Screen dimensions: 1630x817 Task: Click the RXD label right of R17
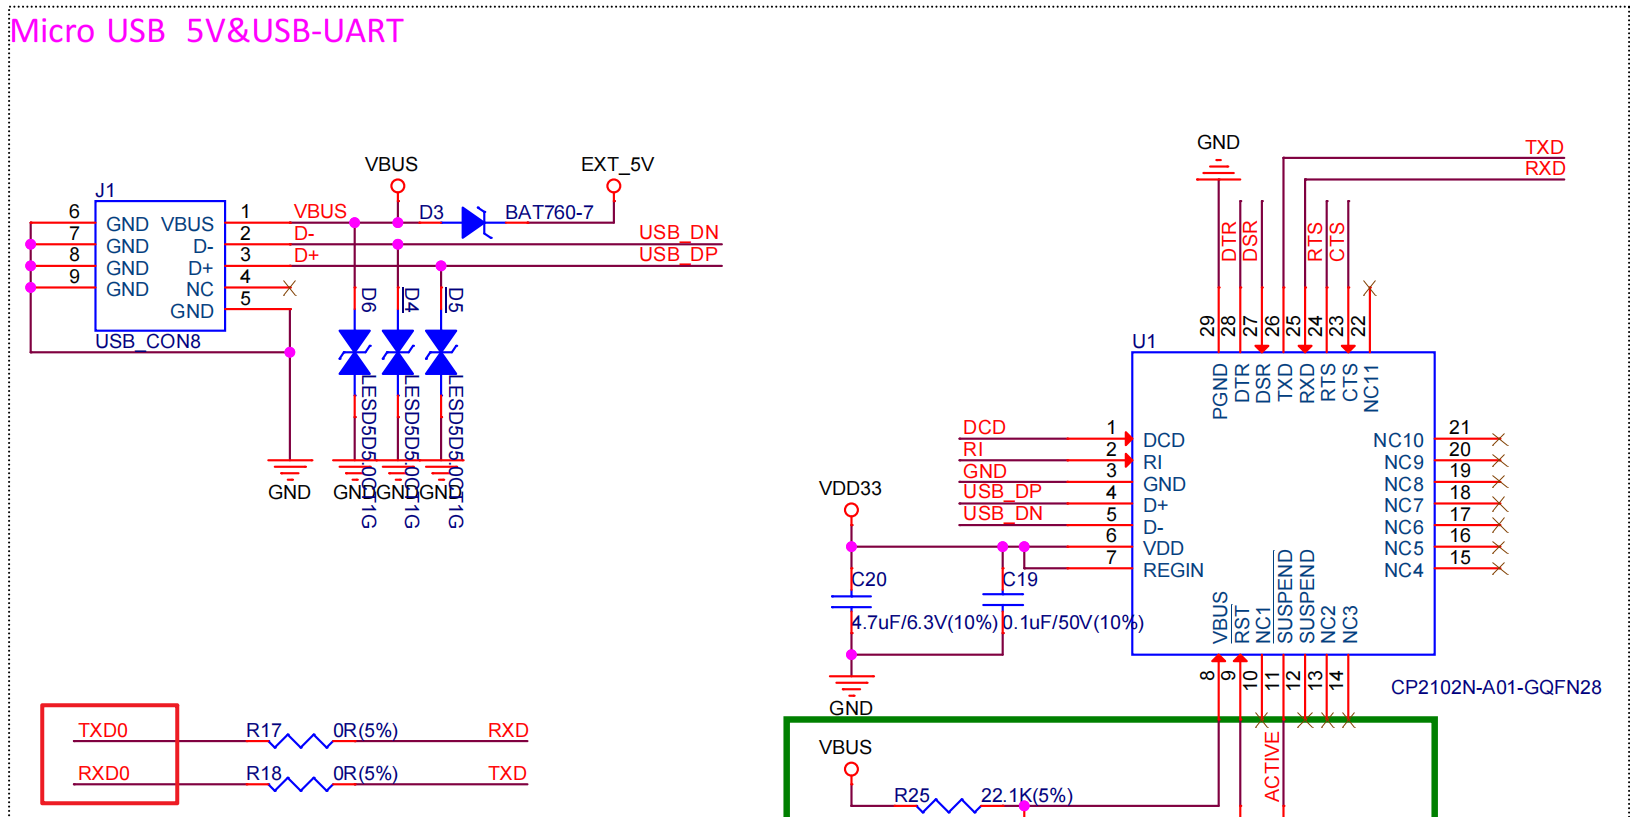508,730
